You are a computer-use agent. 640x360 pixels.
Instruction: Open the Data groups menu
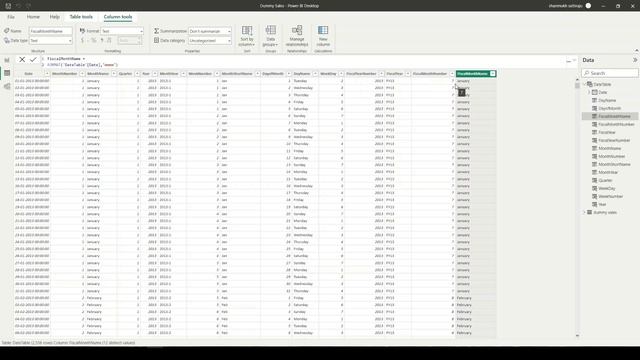(271, 36)
